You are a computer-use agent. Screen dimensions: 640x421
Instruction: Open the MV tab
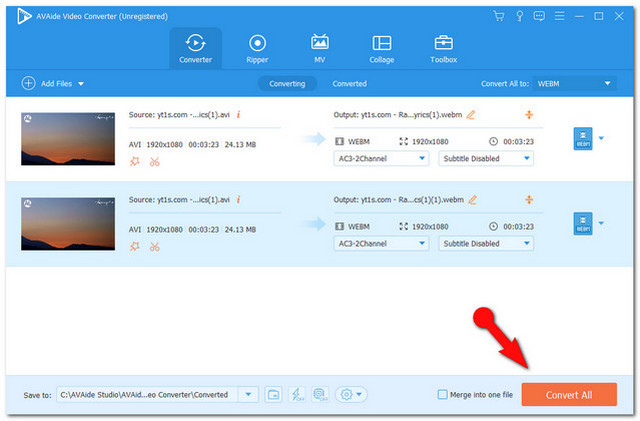[x=320, y=48]
